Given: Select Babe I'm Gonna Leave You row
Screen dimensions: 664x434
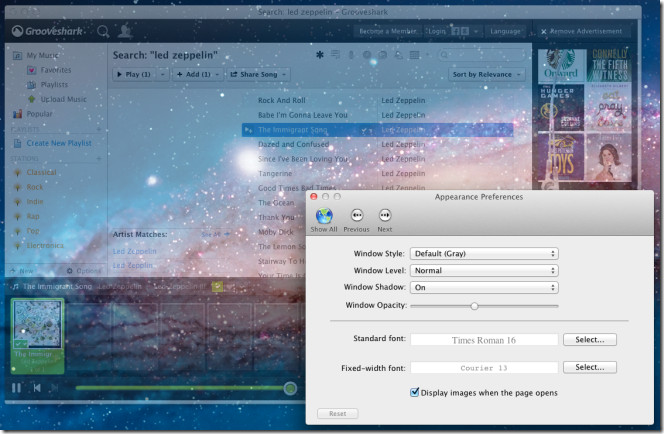Looking at the screenshot, I should tap(378, 115).
